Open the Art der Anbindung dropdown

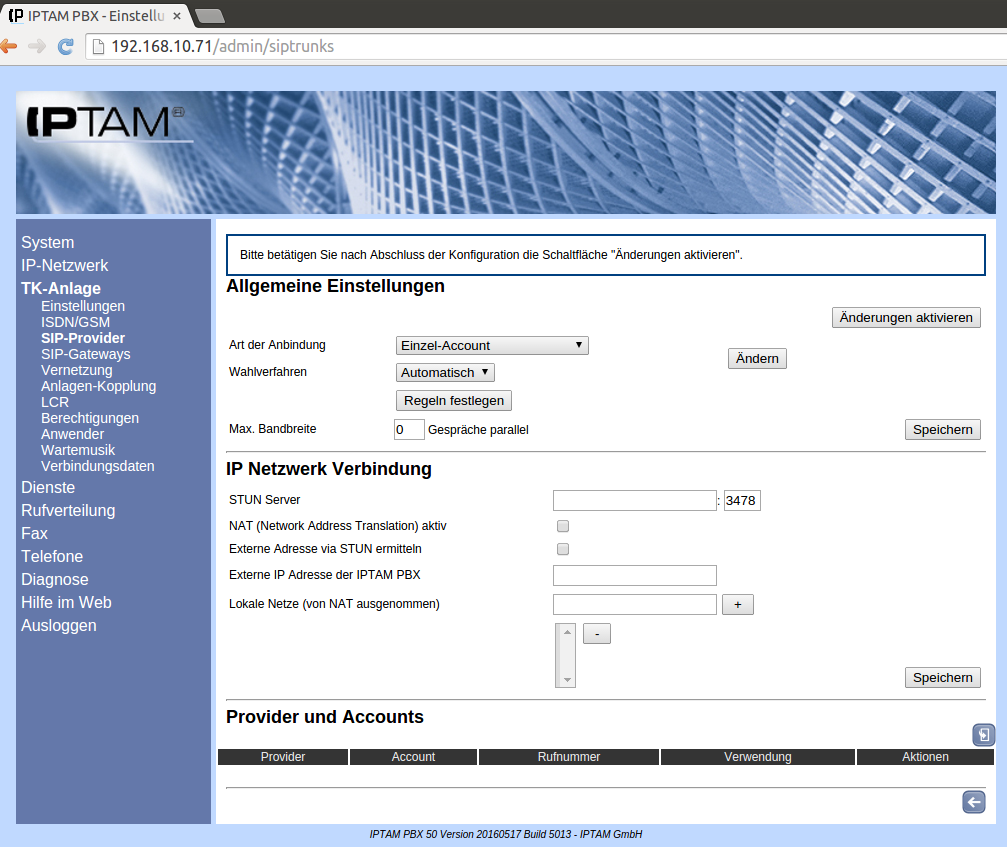tap(492, 346)
